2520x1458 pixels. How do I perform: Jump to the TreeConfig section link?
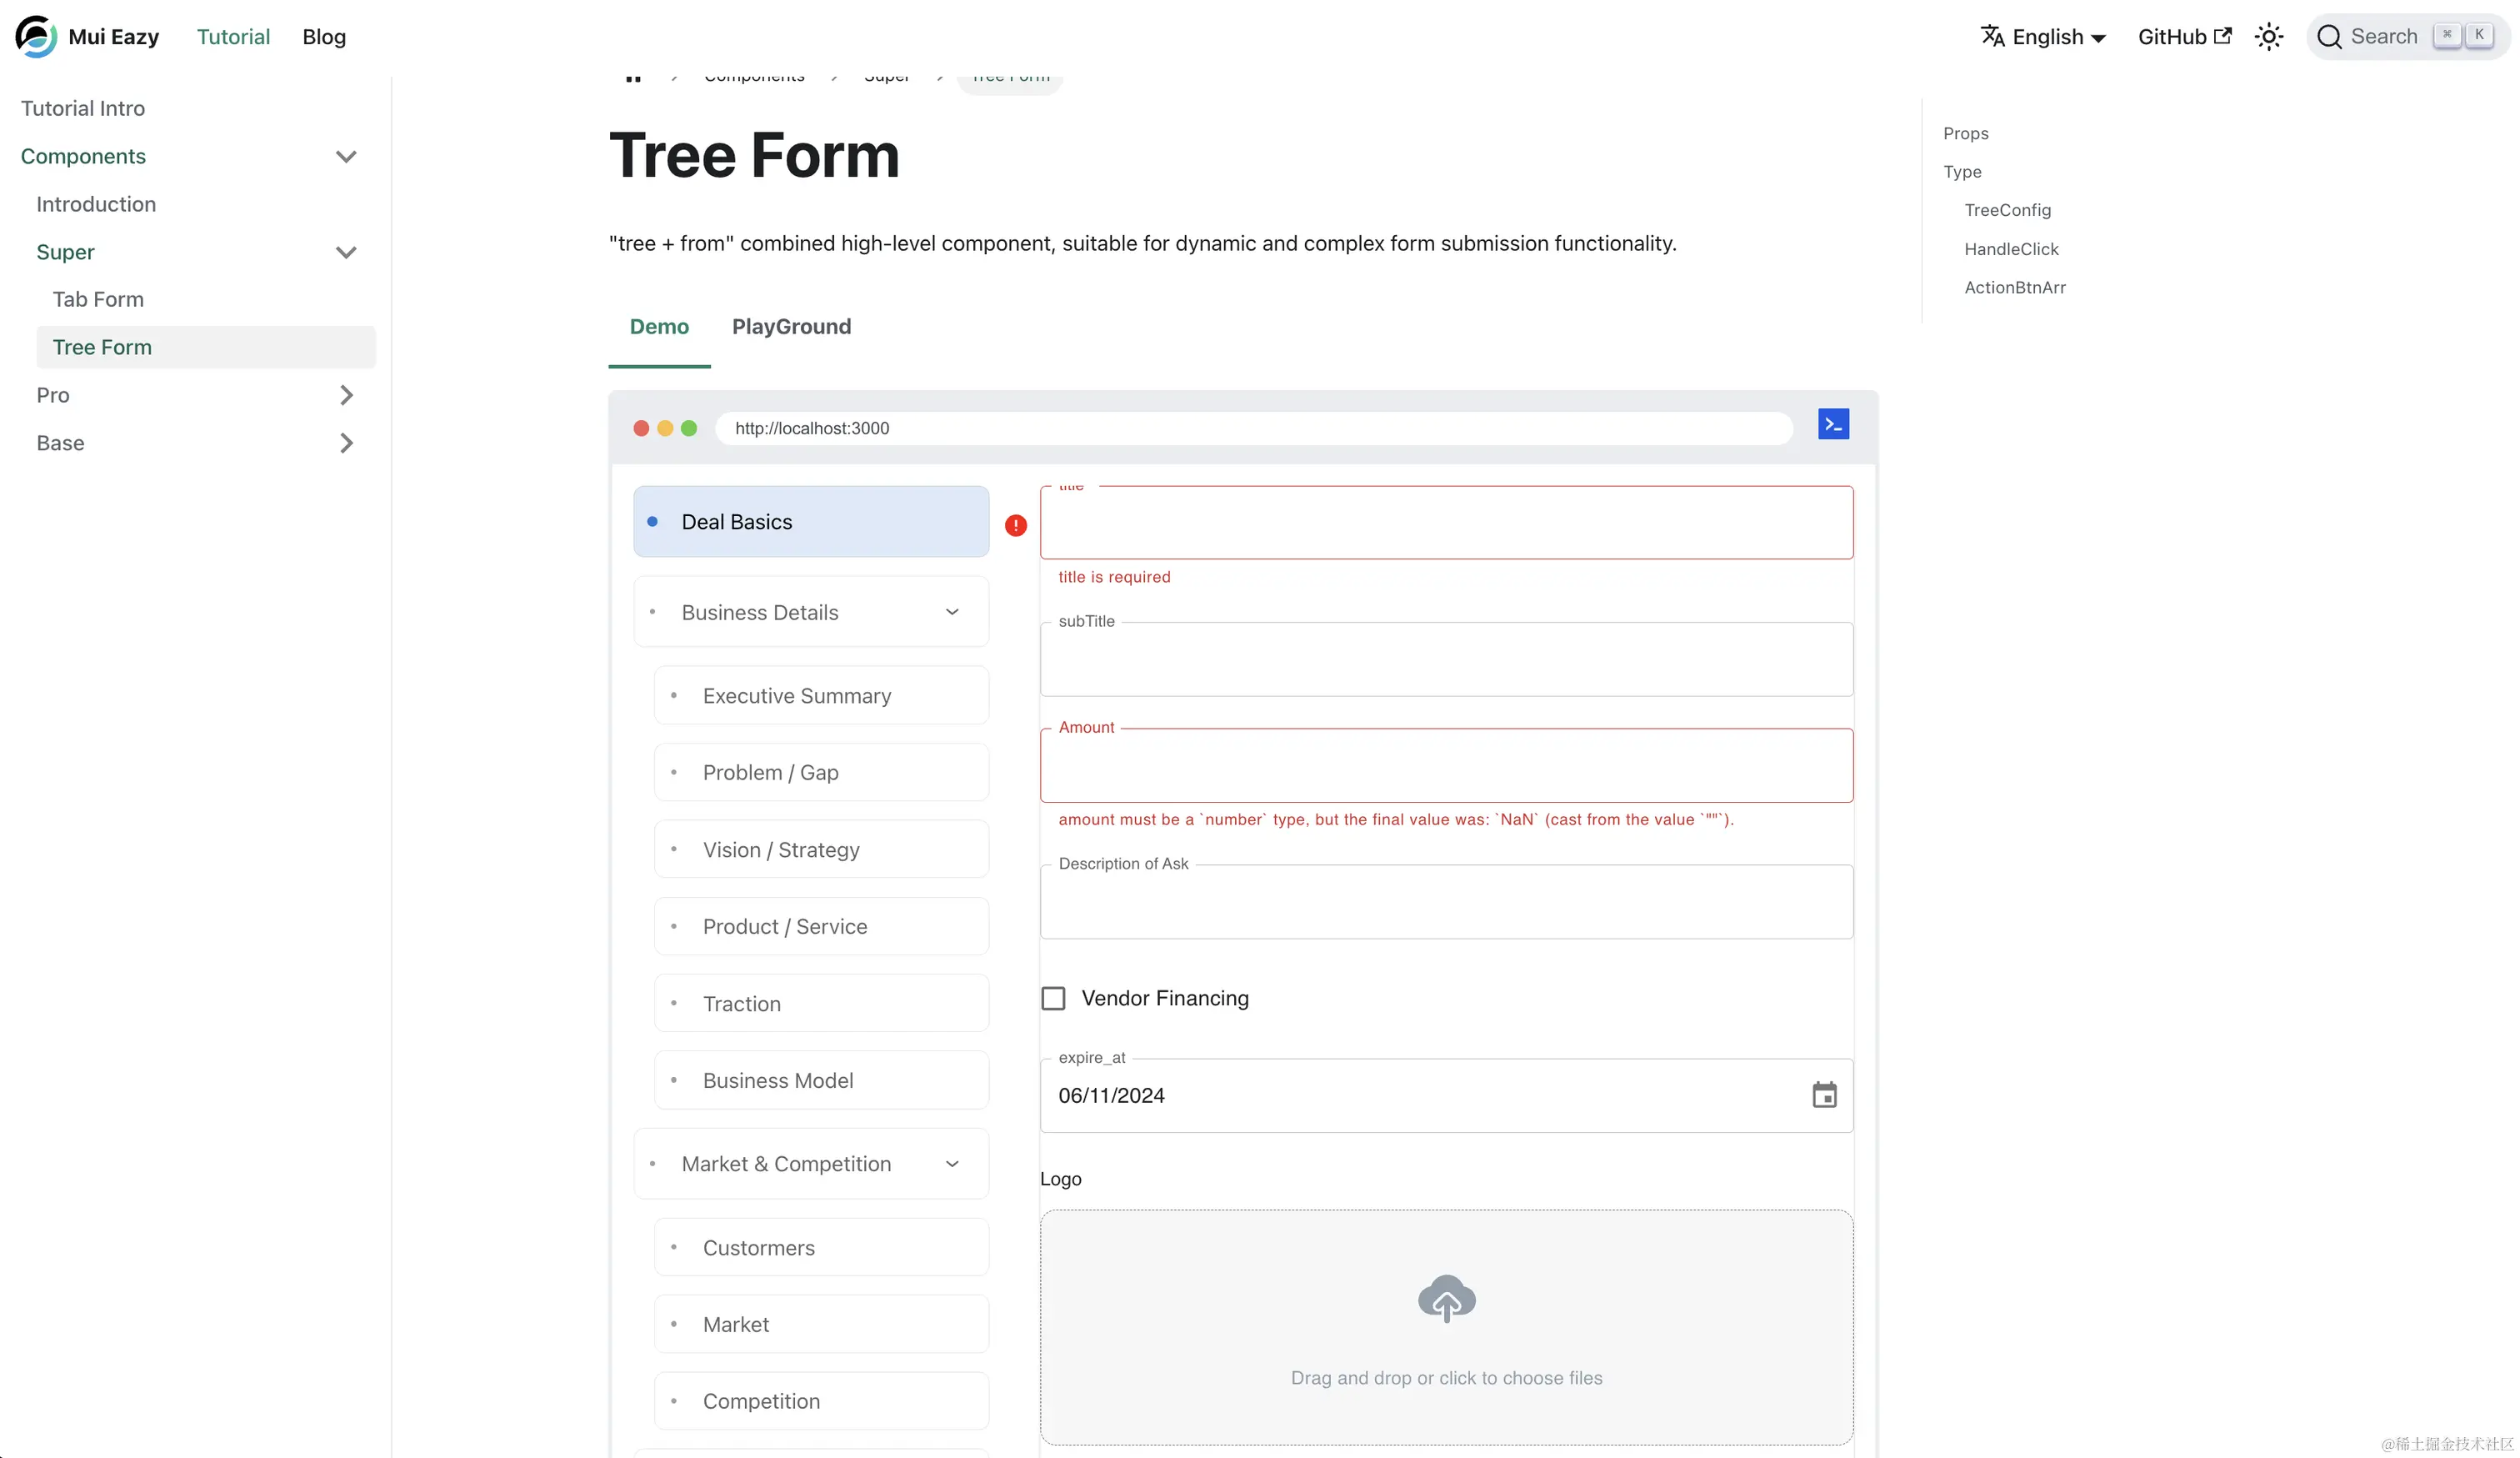[x=2006, y=210]
